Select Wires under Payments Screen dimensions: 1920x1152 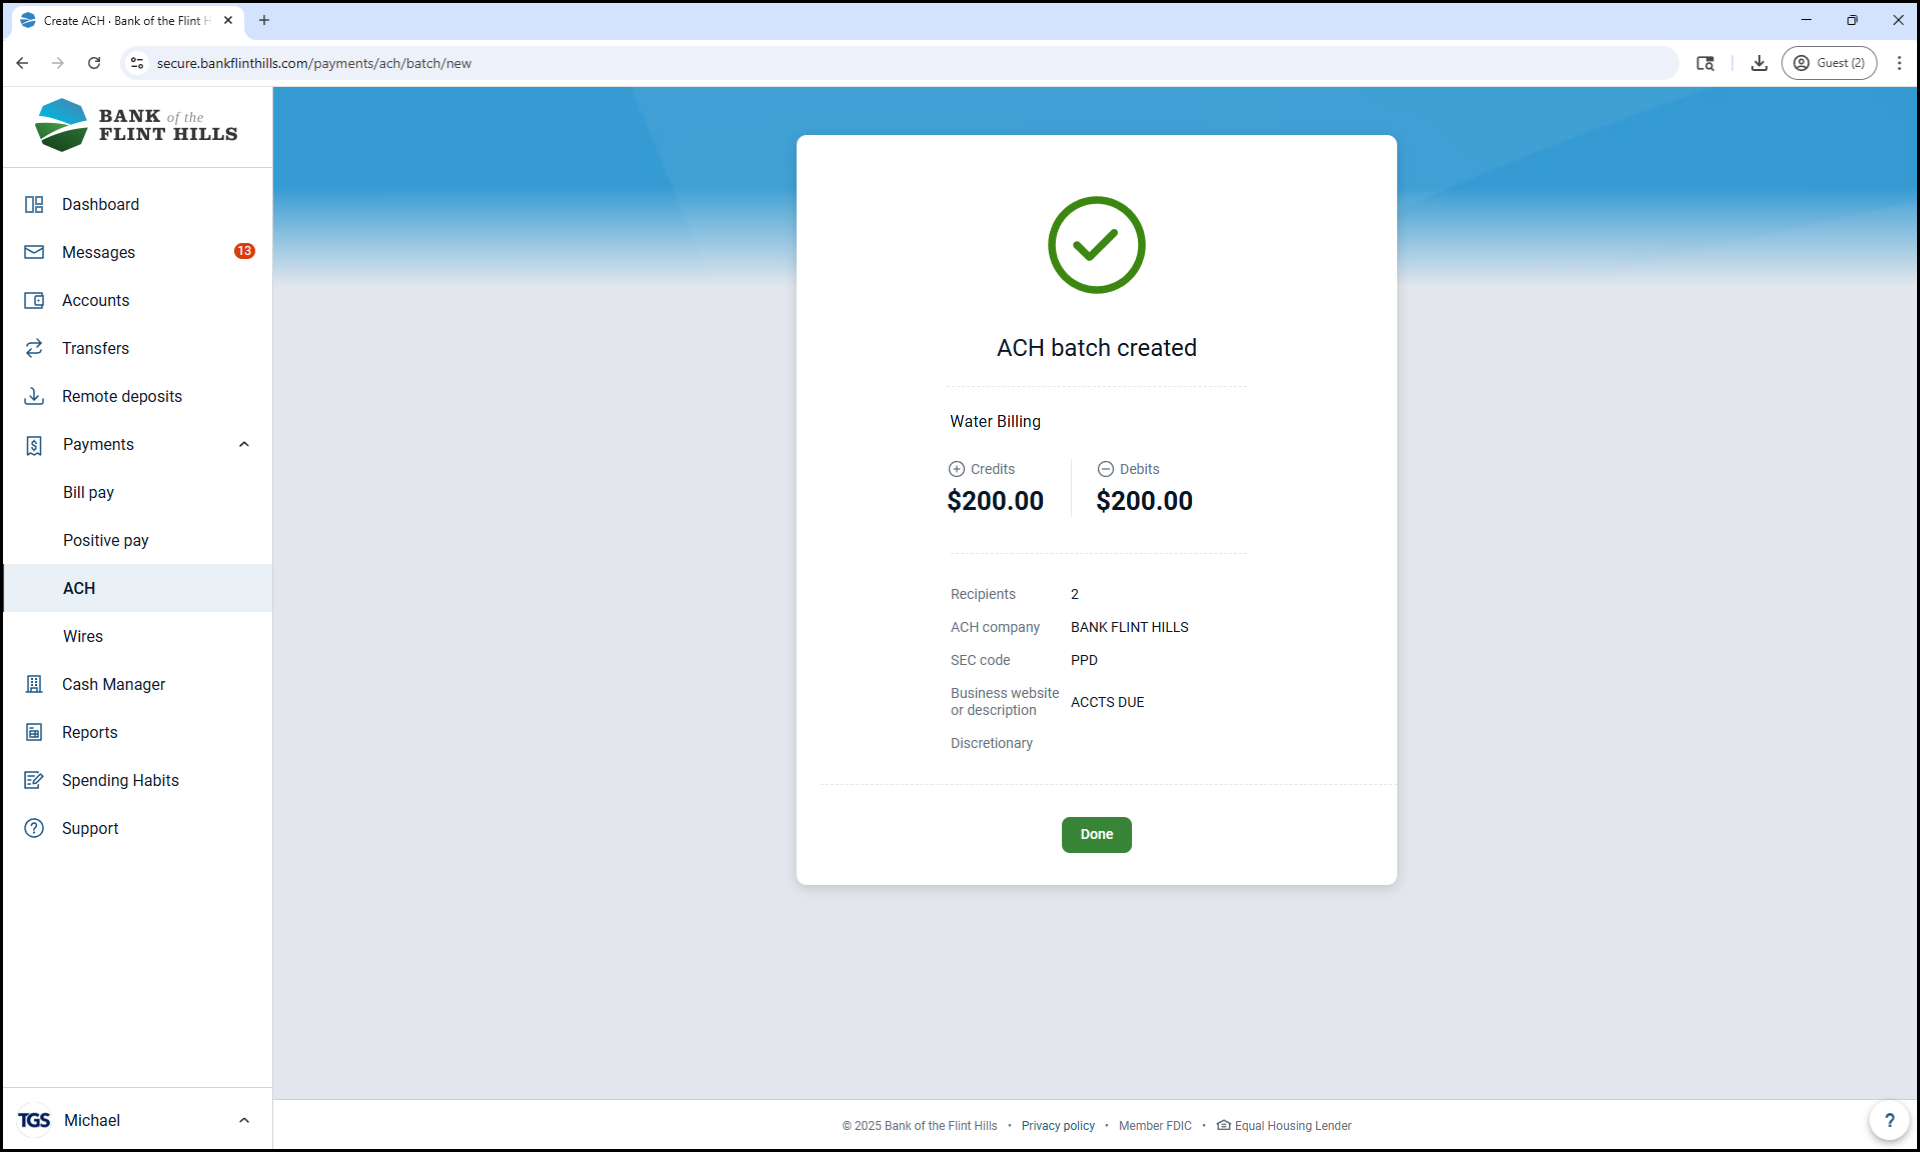(83, 636)
